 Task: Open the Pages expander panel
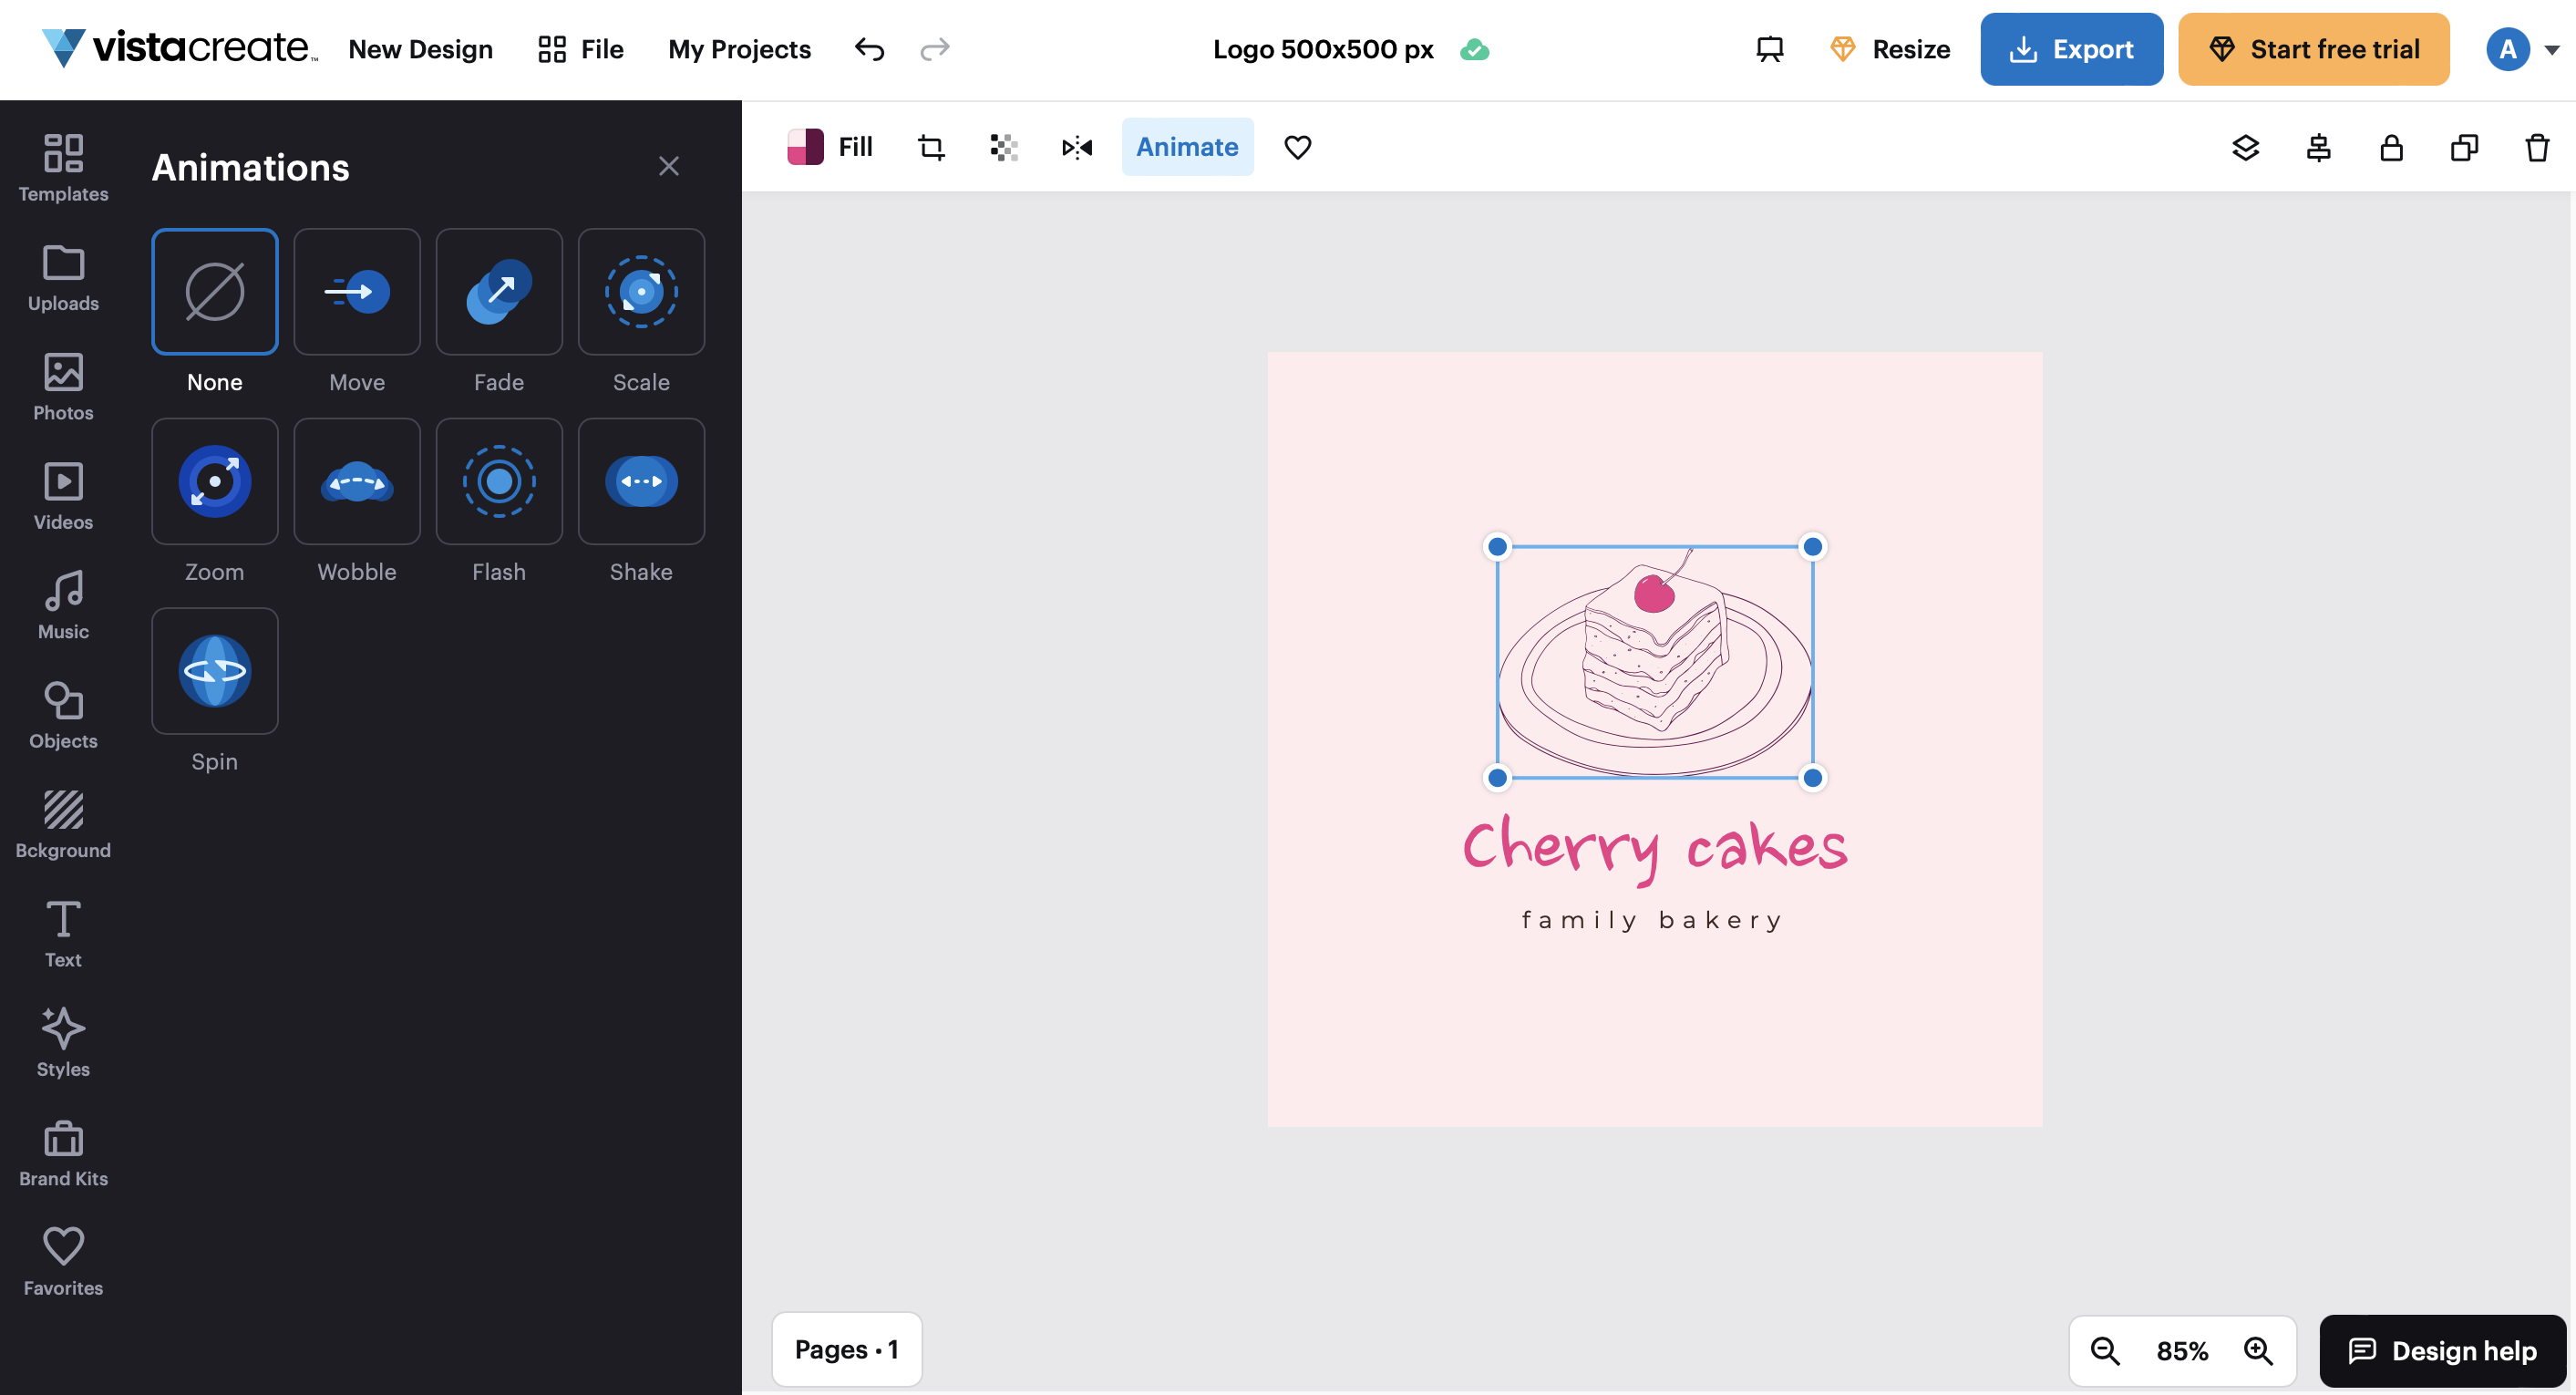847,1347
